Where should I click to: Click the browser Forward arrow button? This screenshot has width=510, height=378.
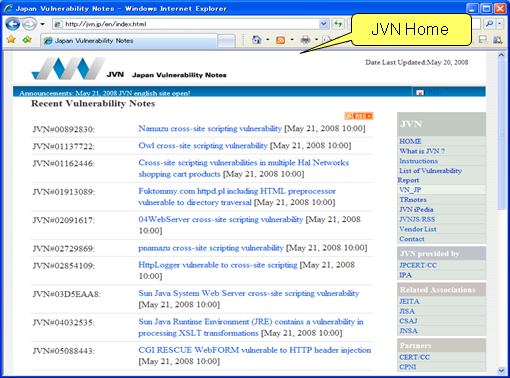click(30, 24)
